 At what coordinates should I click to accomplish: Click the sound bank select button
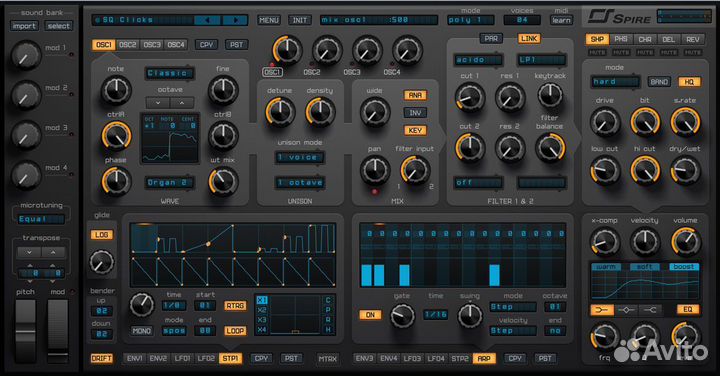click(x=59, y=26)
